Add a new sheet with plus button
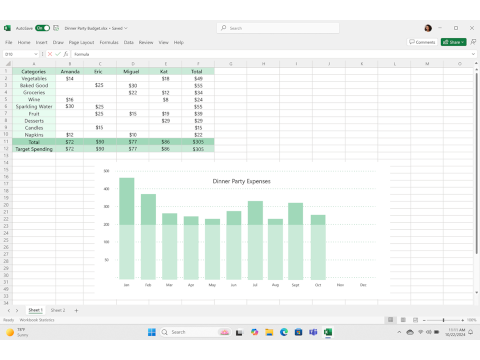 [76, 310]
